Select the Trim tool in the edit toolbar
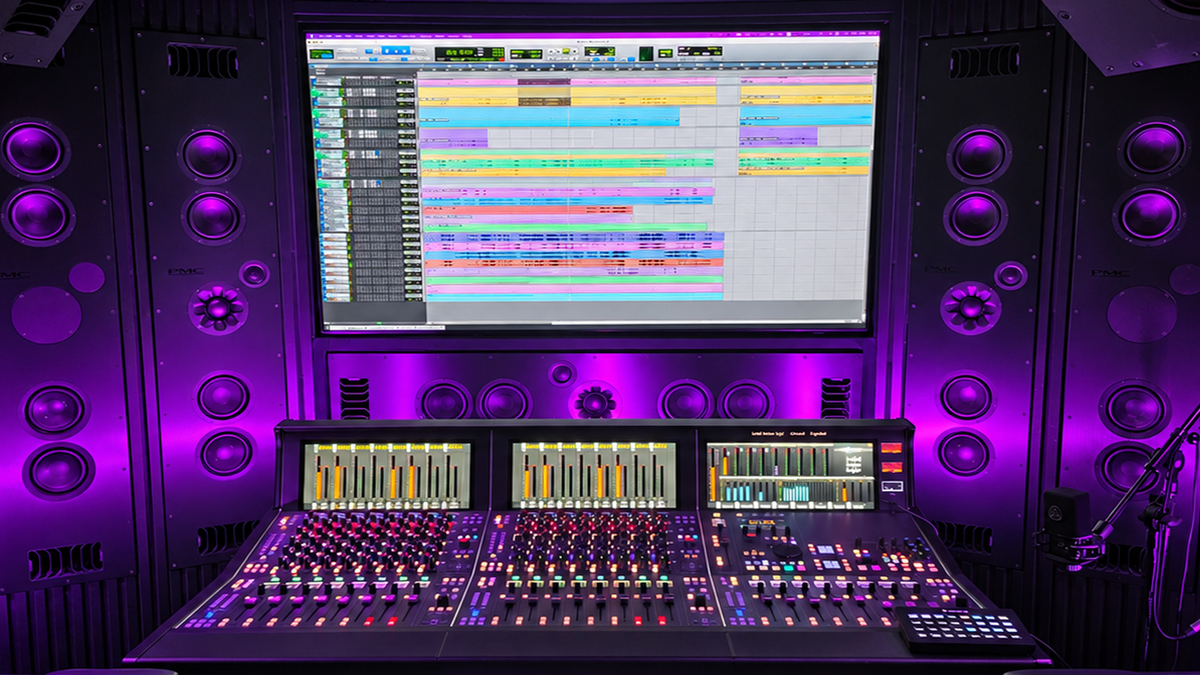This screenshot has height=675, width=1200. 388,51
